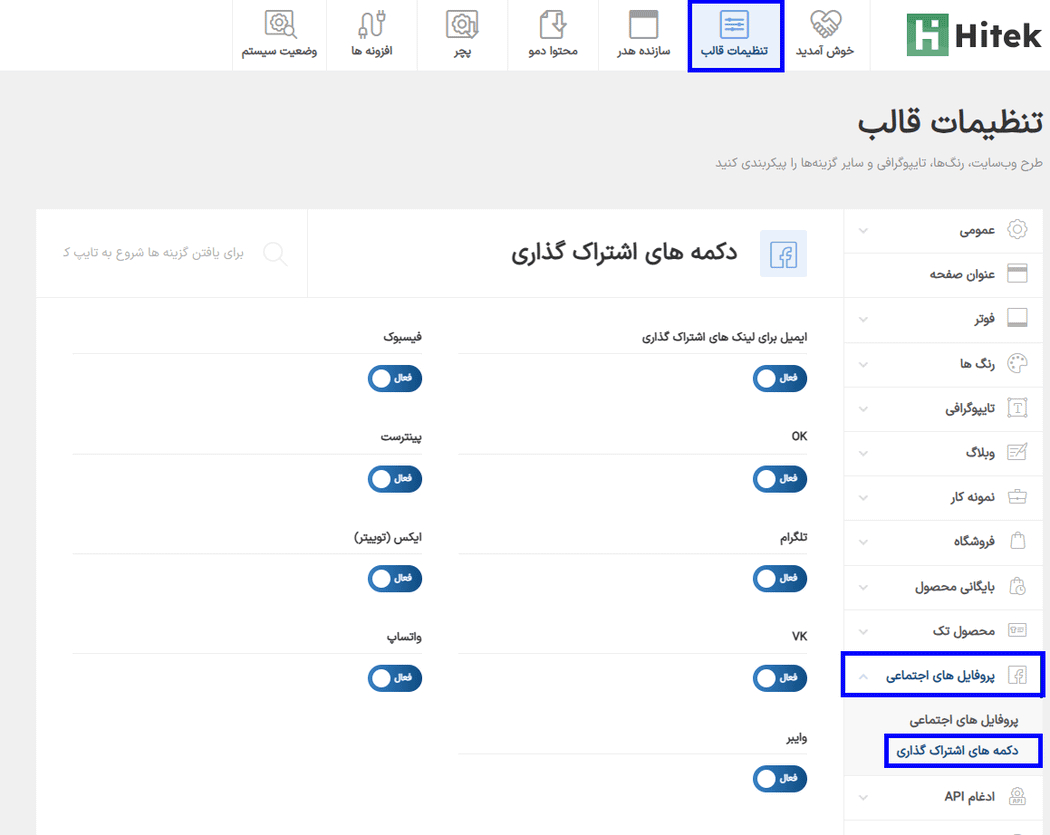Click the عنوان صفحه sidebar icon
This screenshot has width=1050, height=835.
coord(1017,274)
